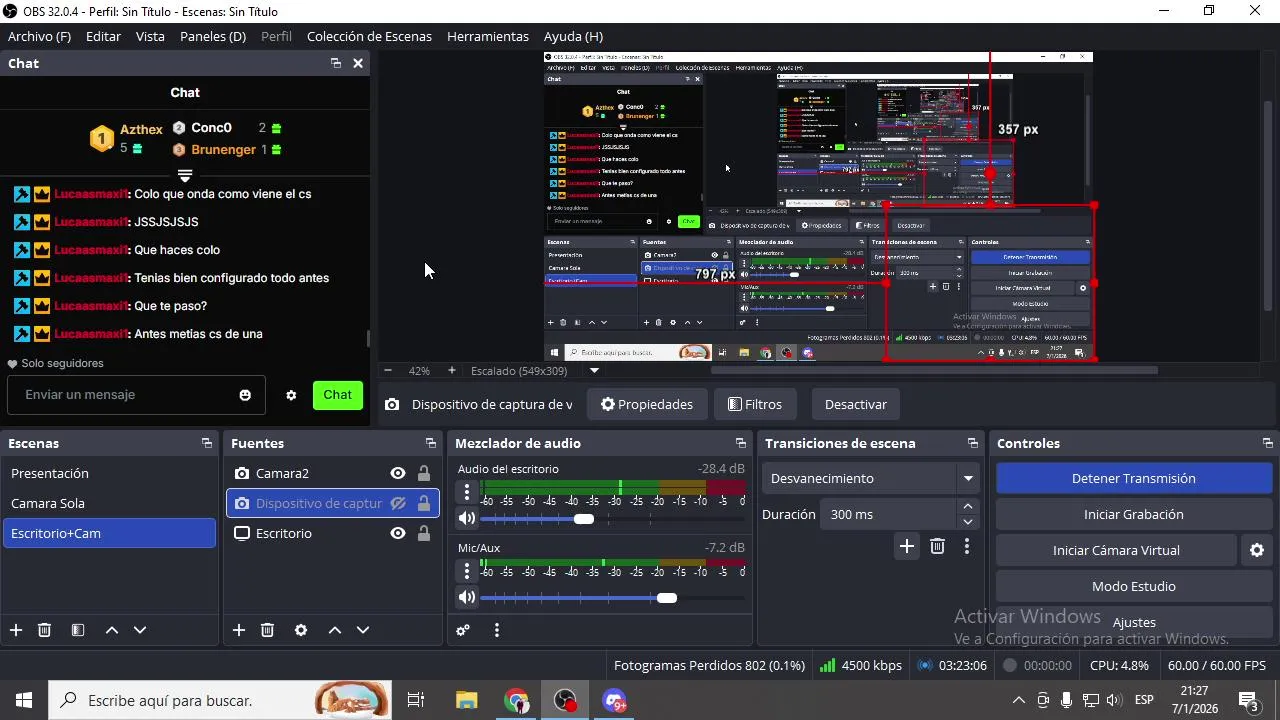
Task: Close the Chat dock panel
Action: (358, 63)
